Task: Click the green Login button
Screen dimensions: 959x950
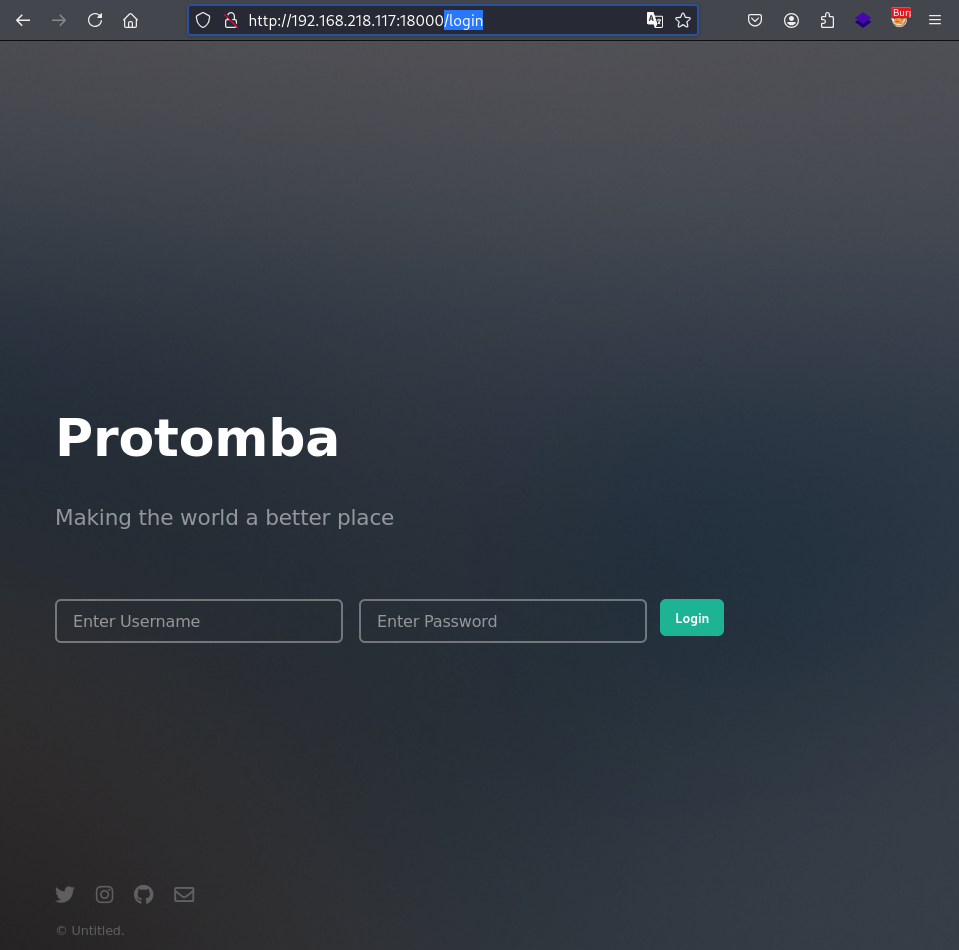Action: click(x=692, y=618)
